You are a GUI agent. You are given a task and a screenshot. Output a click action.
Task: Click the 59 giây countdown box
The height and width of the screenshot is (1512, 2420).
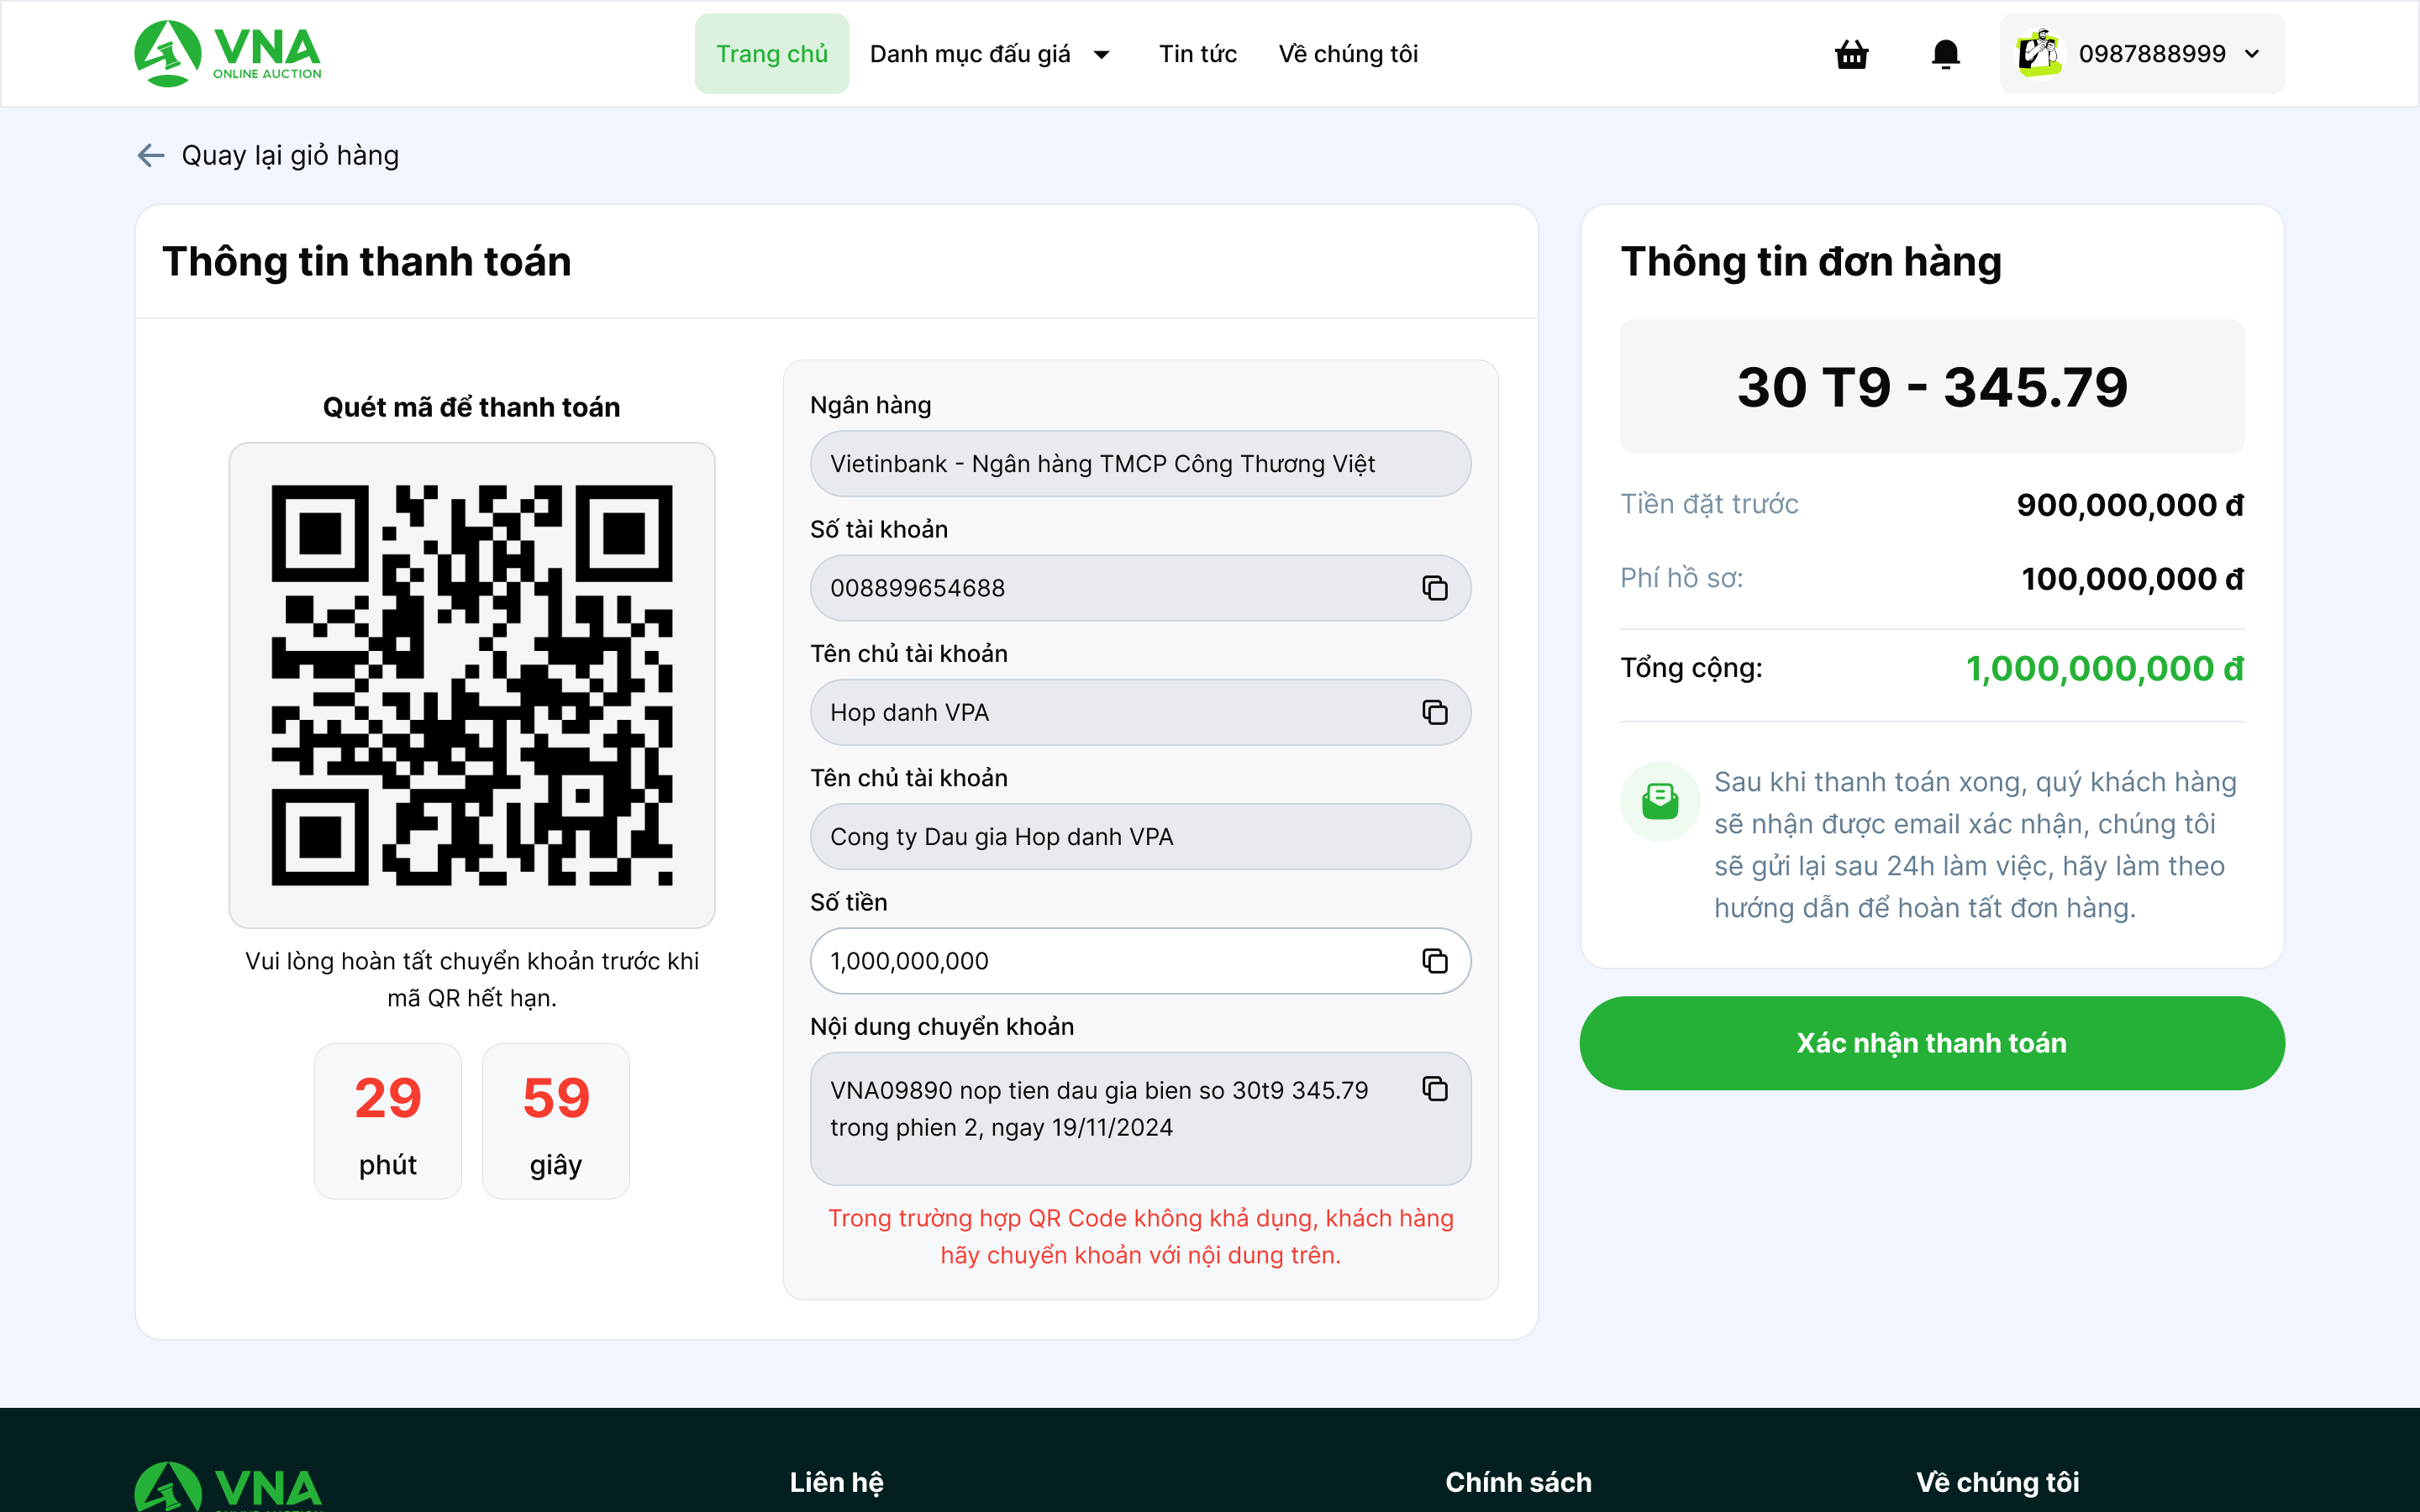tap(556, 1121)
